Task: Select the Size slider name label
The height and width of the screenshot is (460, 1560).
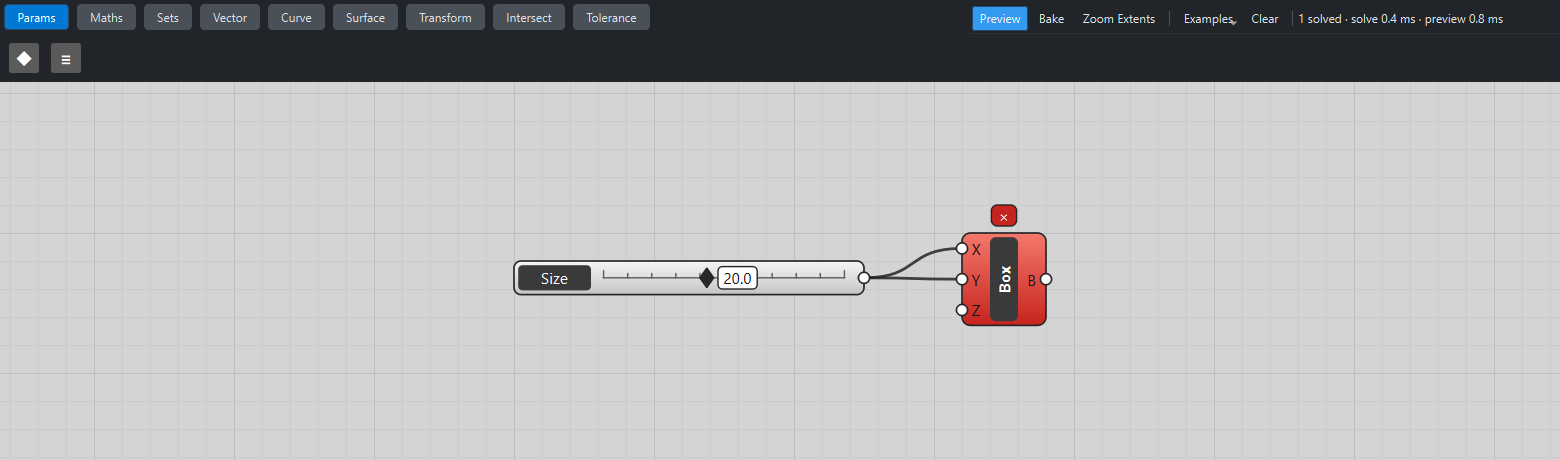Action: (x=554, y=278)
